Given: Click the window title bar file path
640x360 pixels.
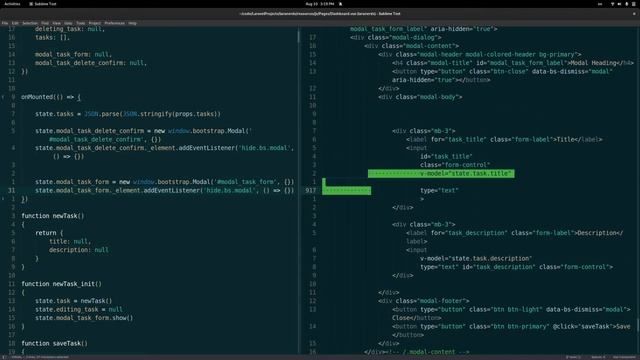Looking at the screenshot, I should 320,13.
